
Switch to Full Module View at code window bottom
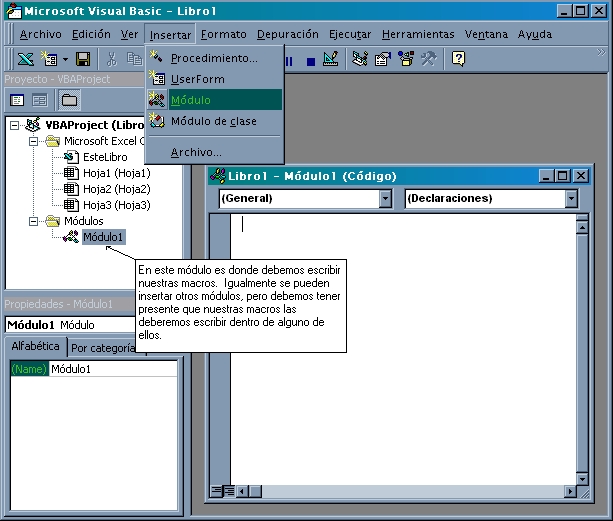[228, 490]
